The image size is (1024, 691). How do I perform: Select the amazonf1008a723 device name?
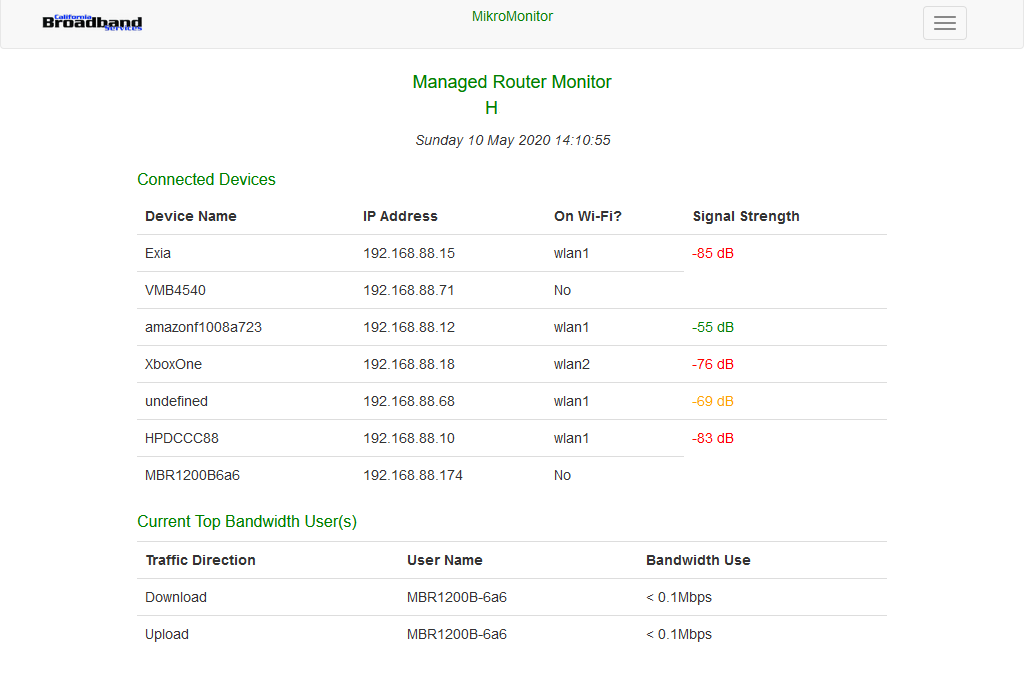[203, 327]
